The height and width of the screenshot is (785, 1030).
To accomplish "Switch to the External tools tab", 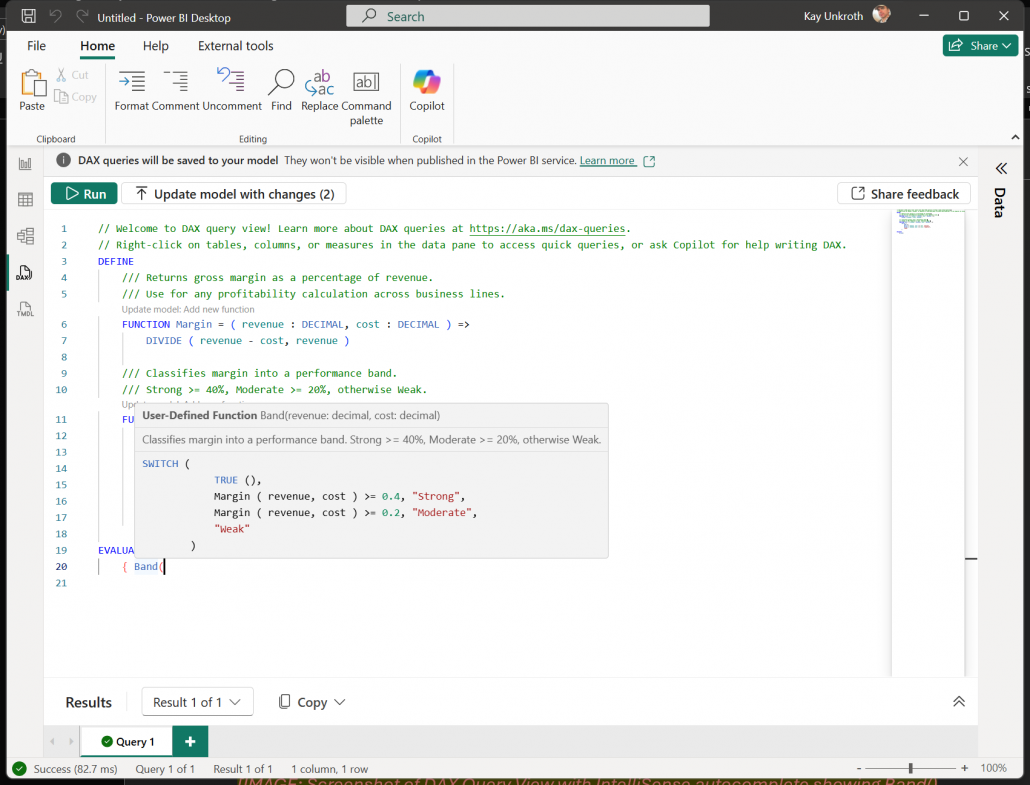I will coord(235,46).
